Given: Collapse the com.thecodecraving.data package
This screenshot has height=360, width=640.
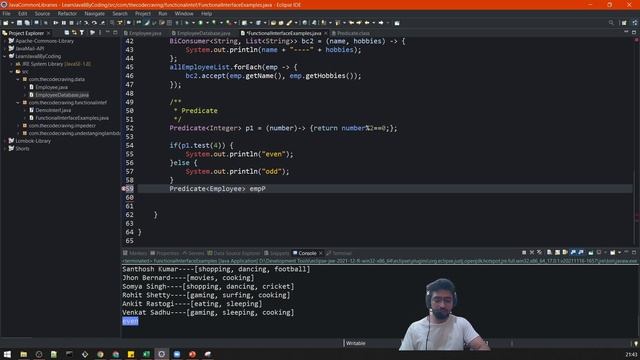Looking at the screenshot, I should [18, 79].
